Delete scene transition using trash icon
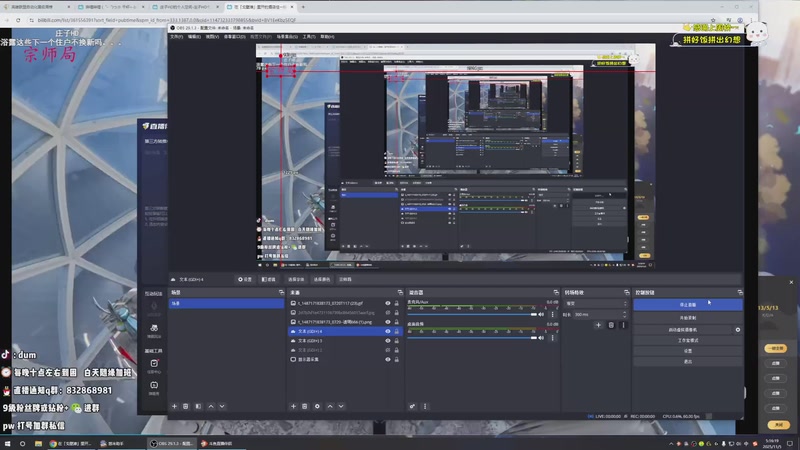 [x=611, y=325]
